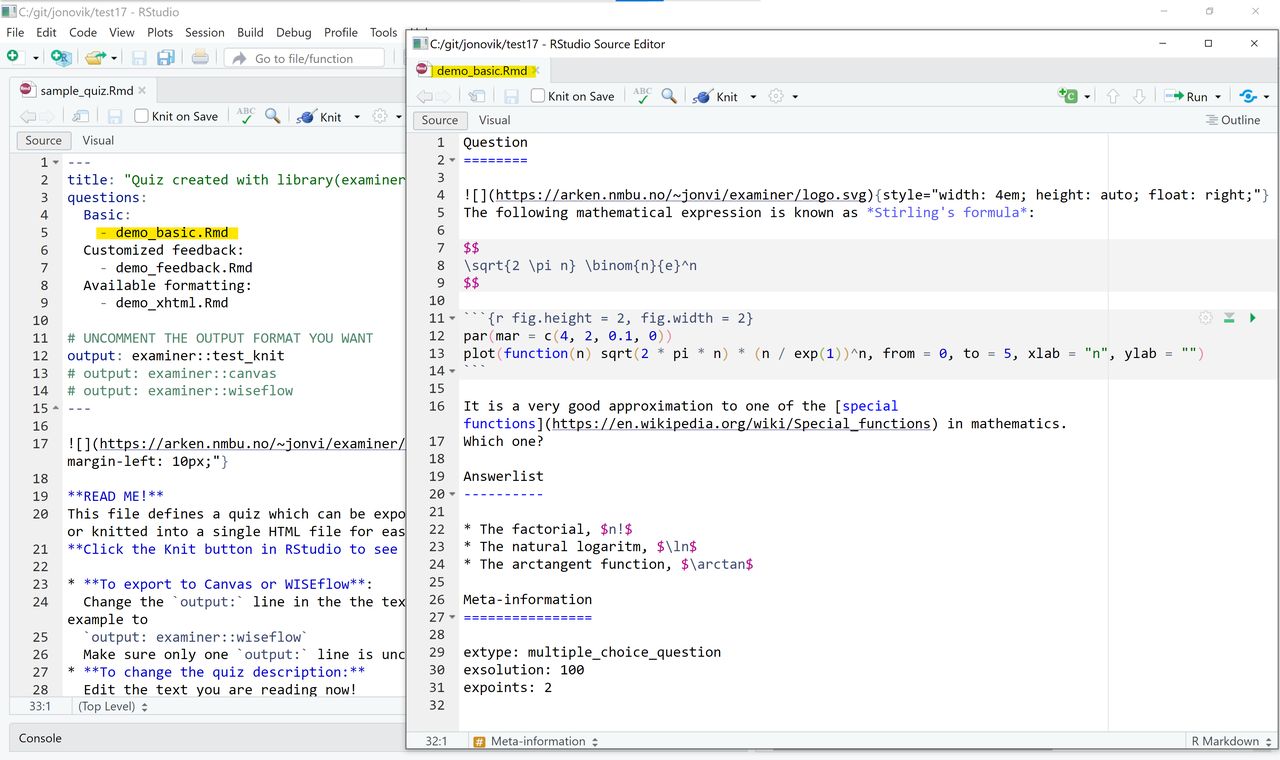
Task: Click main toolbar Save icon
Action: pyautogui.click(x=139, y=58)
